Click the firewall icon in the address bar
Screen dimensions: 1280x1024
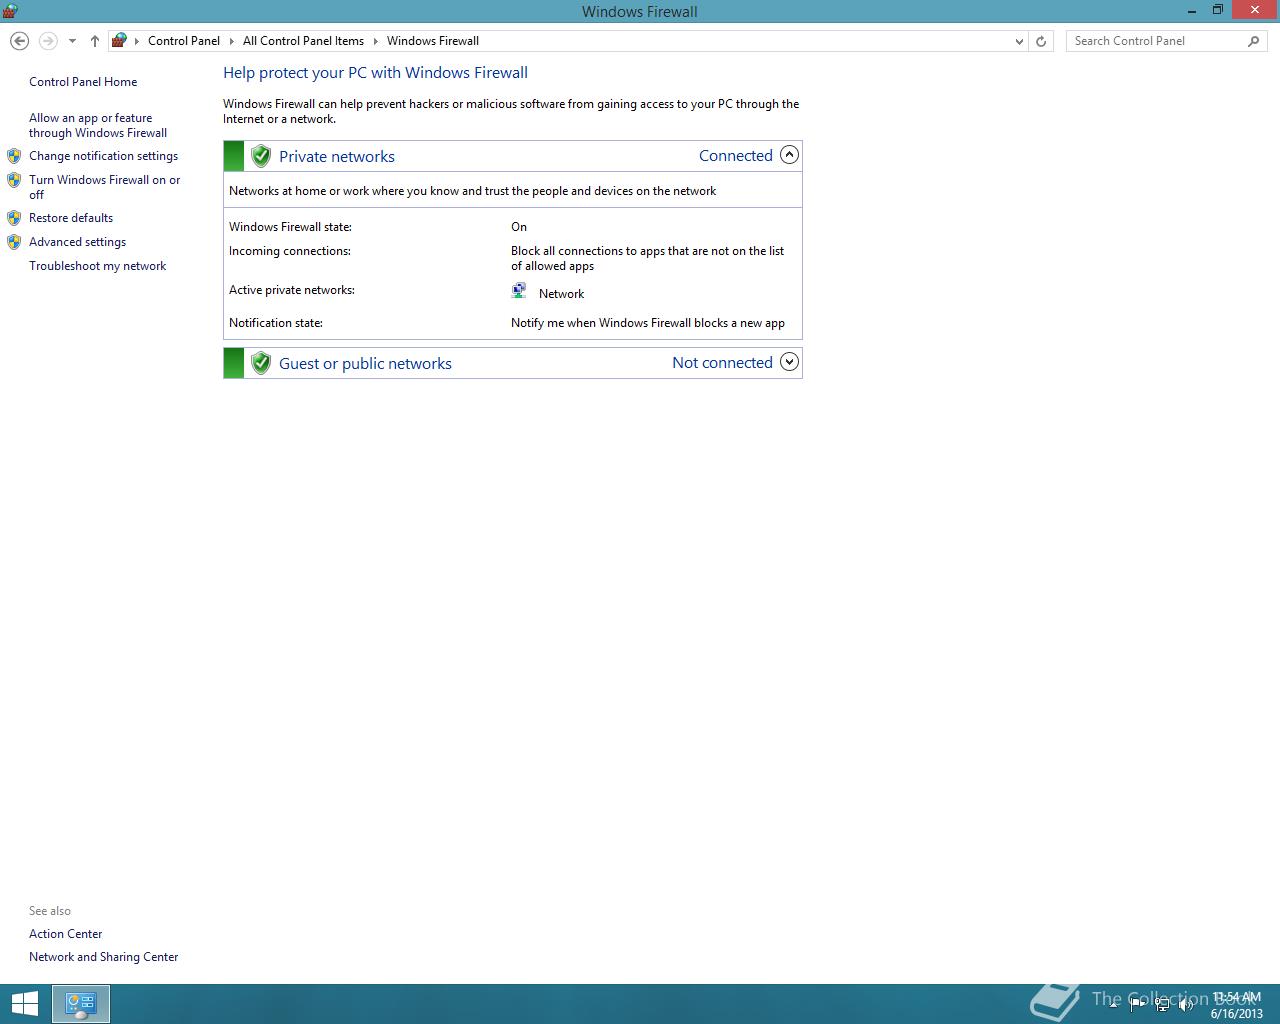pos(119,41)
